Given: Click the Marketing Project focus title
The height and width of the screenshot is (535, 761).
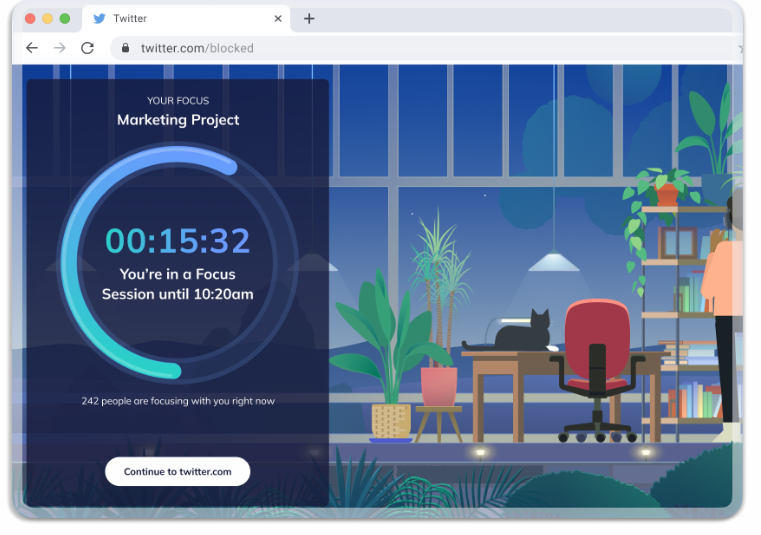Looking at the screenshot, I should click(x=178, y=120).
